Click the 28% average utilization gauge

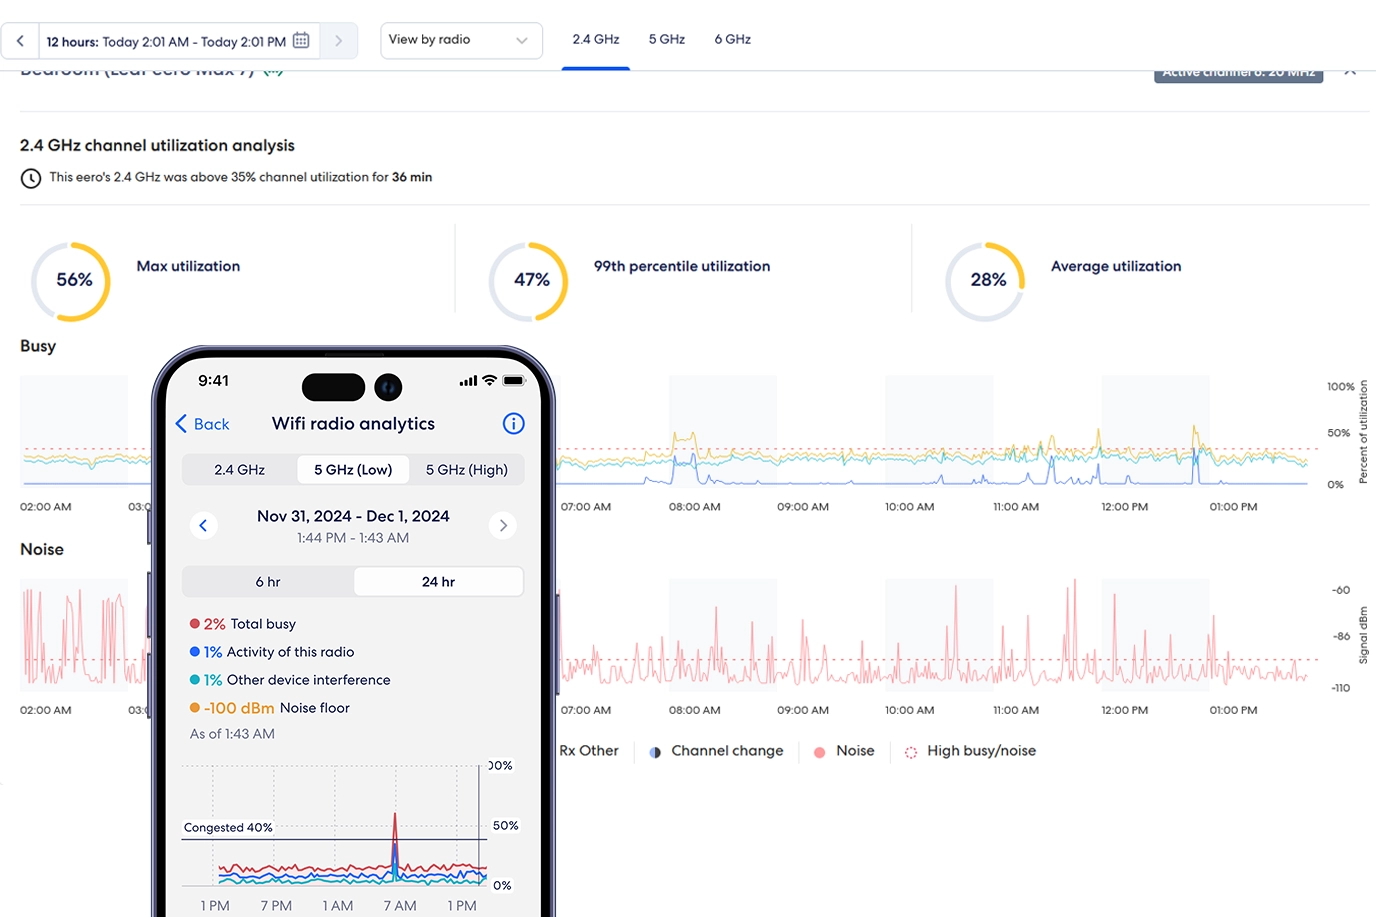point(986,281)
